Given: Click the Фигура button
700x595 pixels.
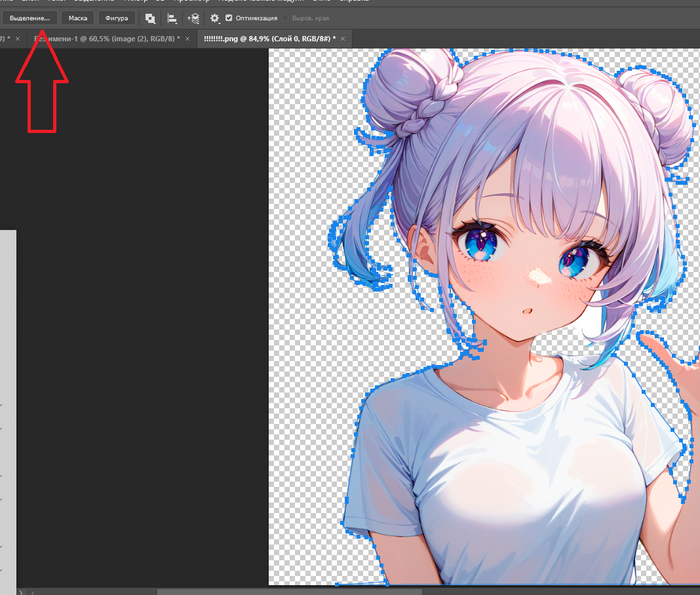Looking at the screenshot, I should [x=116, y=18].
